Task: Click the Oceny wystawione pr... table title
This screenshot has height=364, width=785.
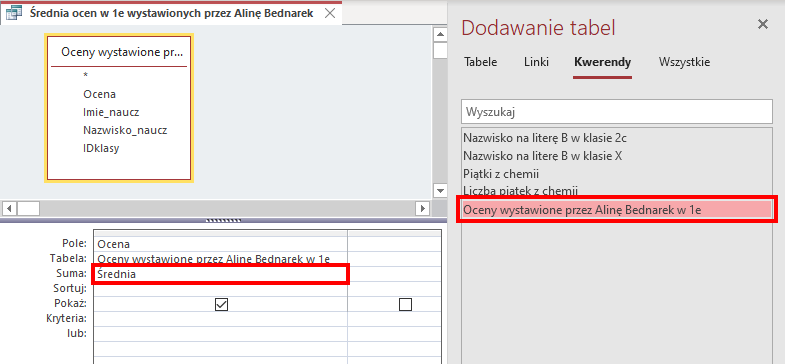Action: click(x=122, y=52)
